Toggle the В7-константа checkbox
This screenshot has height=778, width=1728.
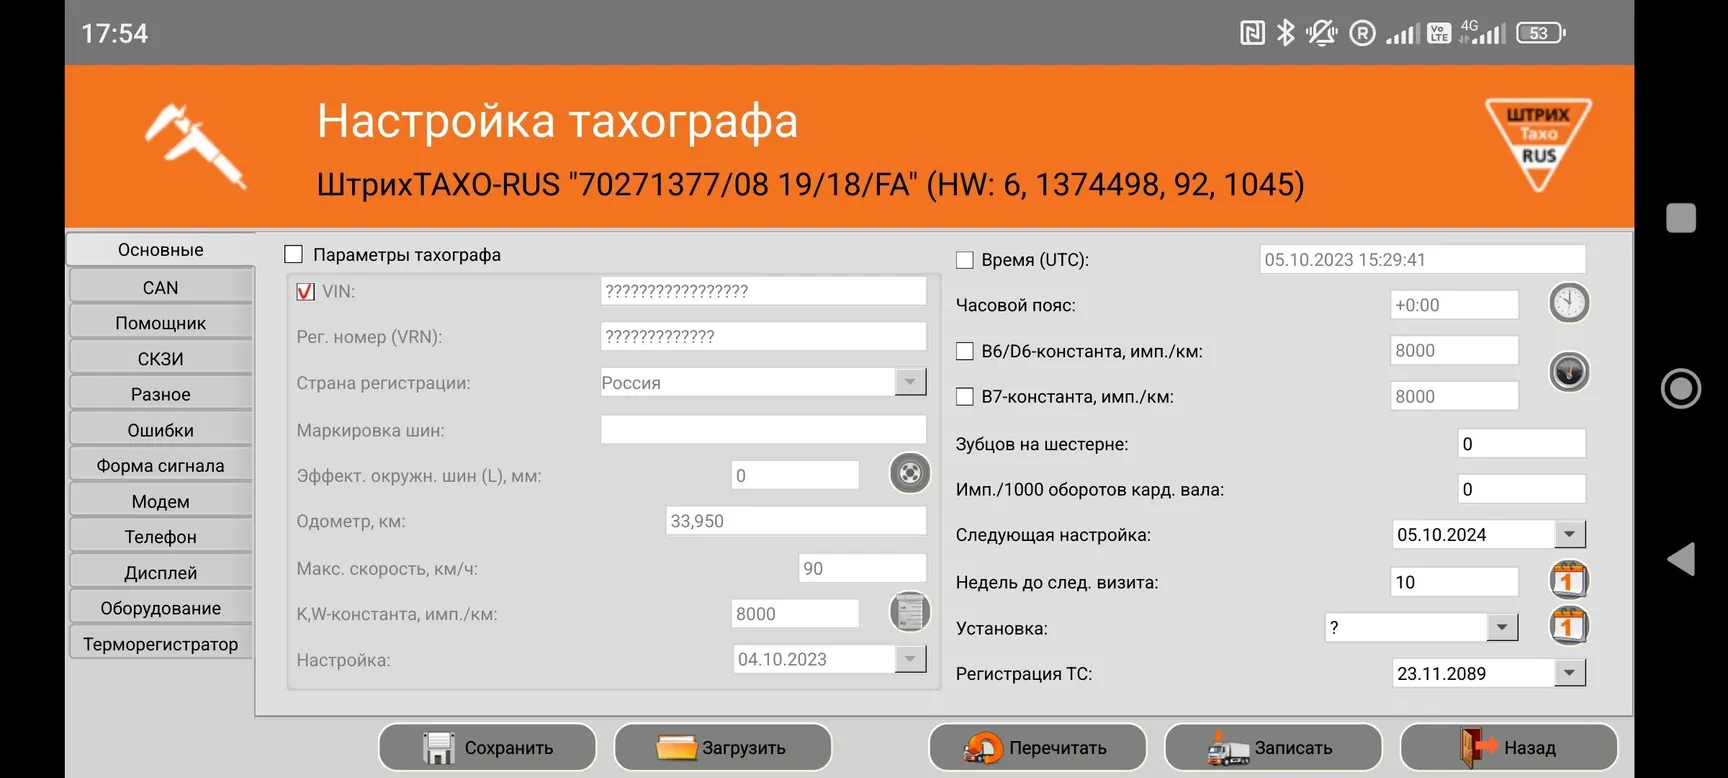click(x=965, y=397)
